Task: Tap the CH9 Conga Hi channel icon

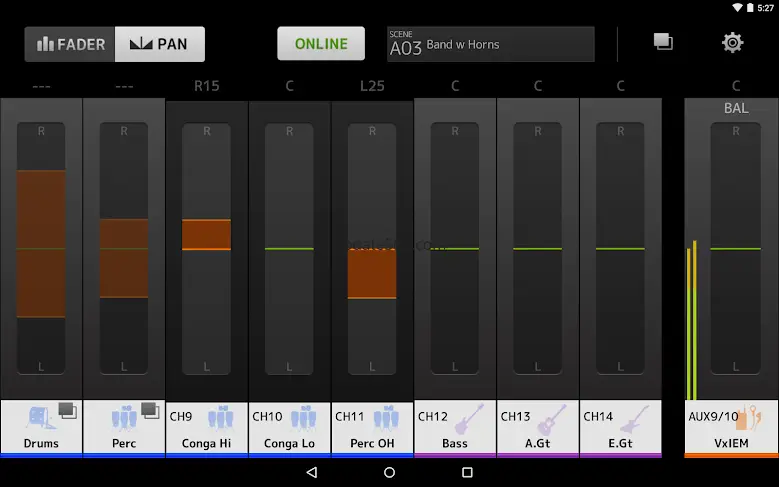Action: (x=220, y=417)
